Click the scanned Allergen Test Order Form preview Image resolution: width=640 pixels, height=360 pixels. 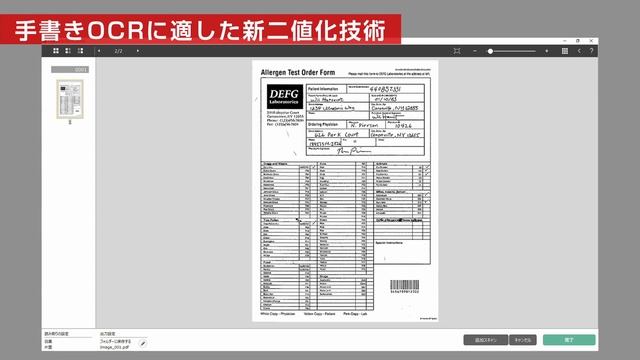(x=345, y=191)
